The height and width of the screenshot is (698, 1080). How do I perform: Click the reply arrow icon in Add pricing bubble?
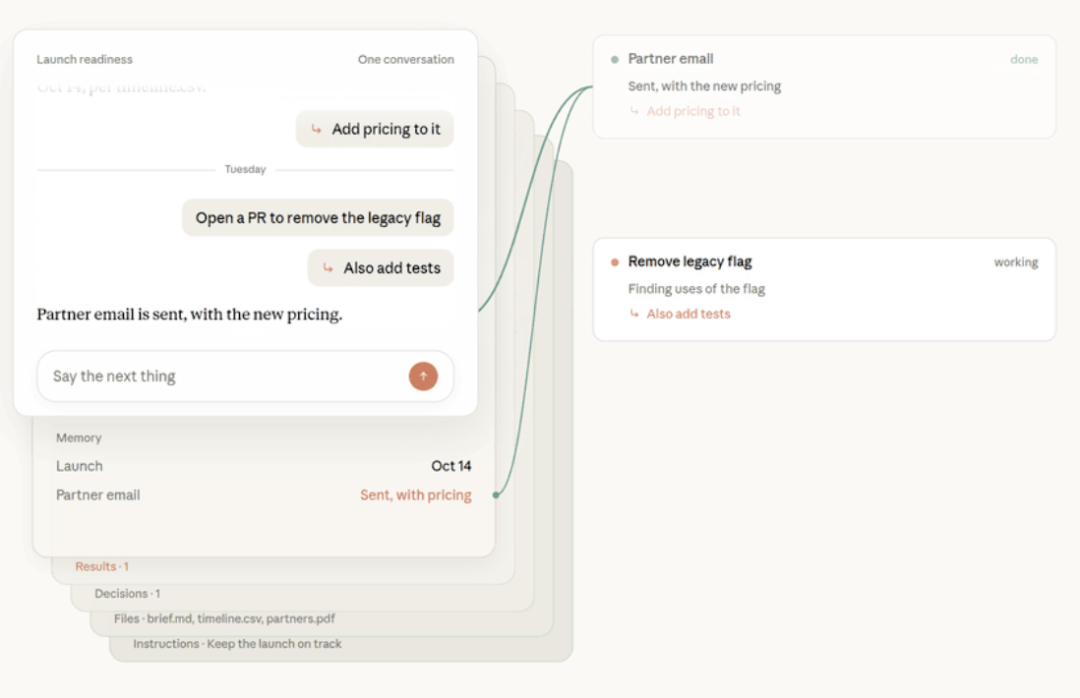click(316, 129)
